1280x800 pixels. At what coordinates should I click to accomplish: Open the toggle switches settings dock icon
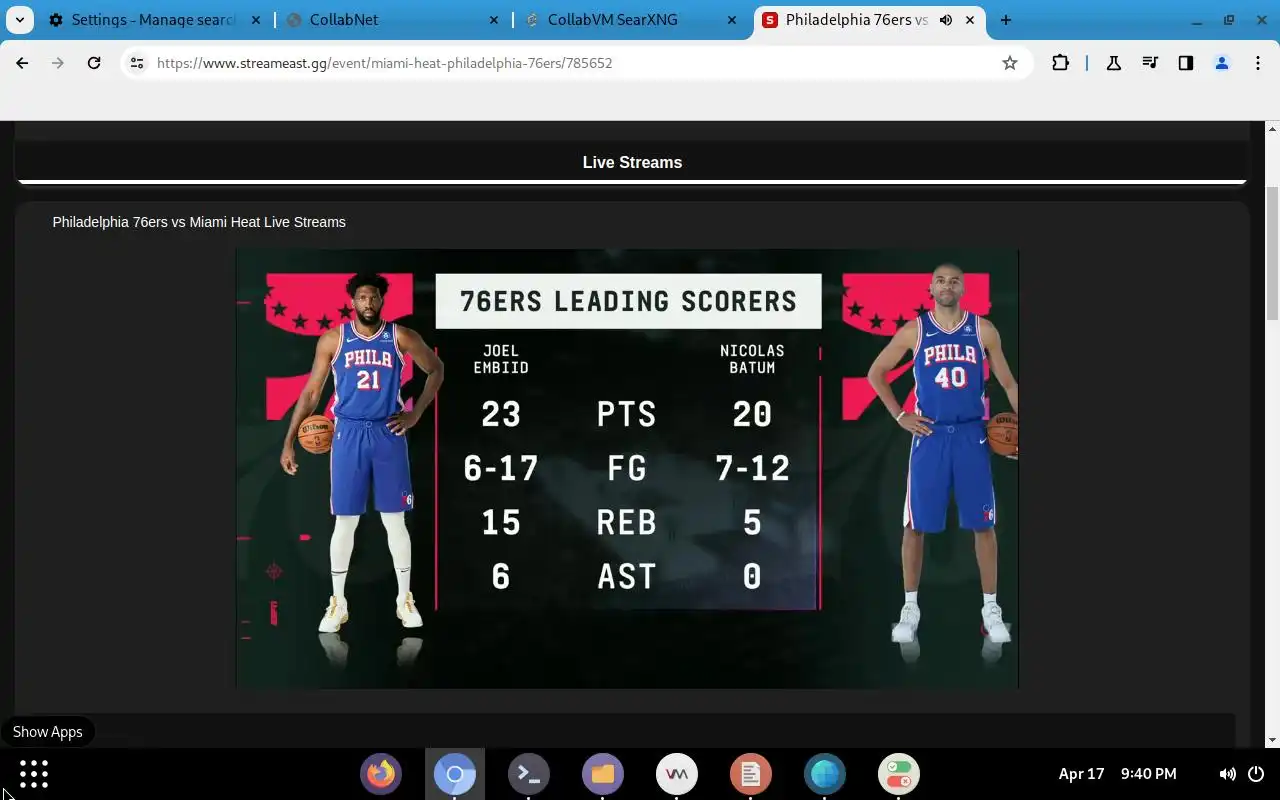click(899, 774)
